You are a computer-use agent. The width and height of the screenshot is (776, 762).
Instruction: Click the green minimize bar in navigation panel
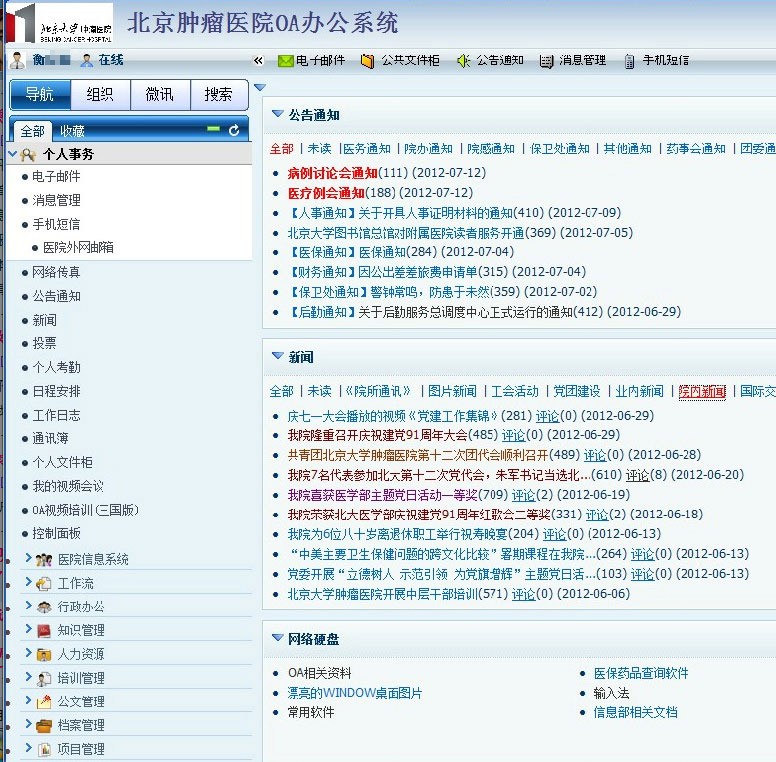213,129
